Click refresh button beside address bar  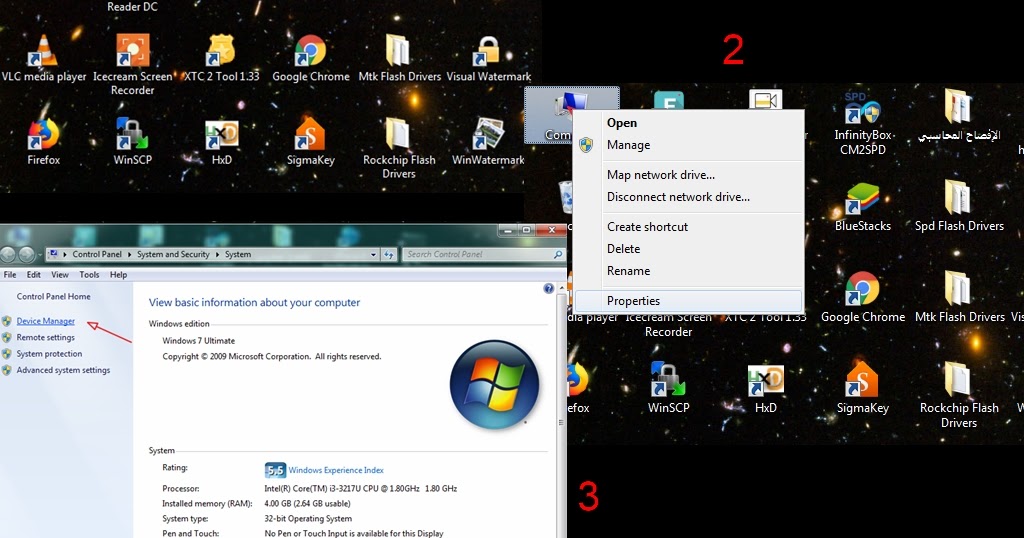[389, 255]
